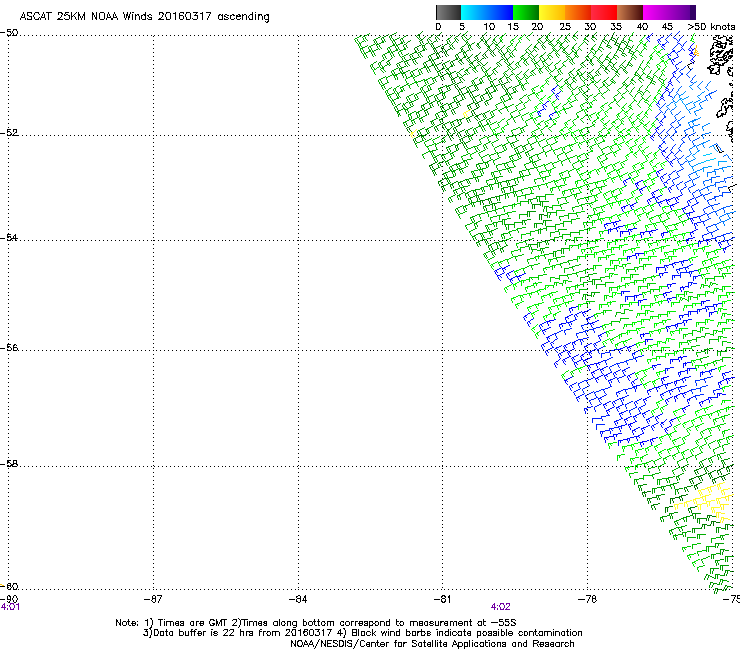Click the purple 4:01 time stamp
Screen dimensions: 740x650
coord(10,607)
